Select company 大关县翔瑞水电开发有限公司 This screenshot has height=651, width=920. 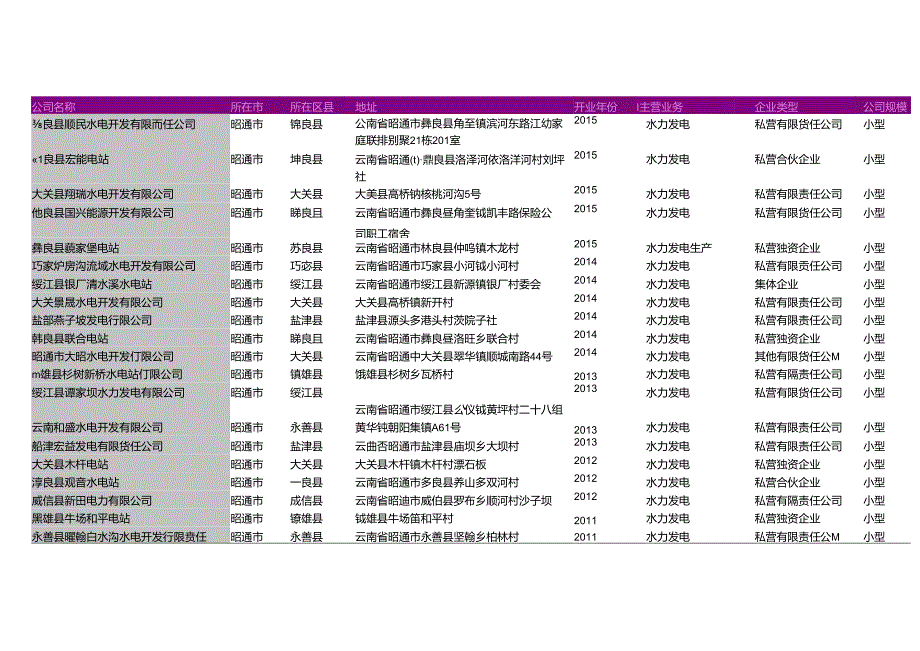pos(103,194)
